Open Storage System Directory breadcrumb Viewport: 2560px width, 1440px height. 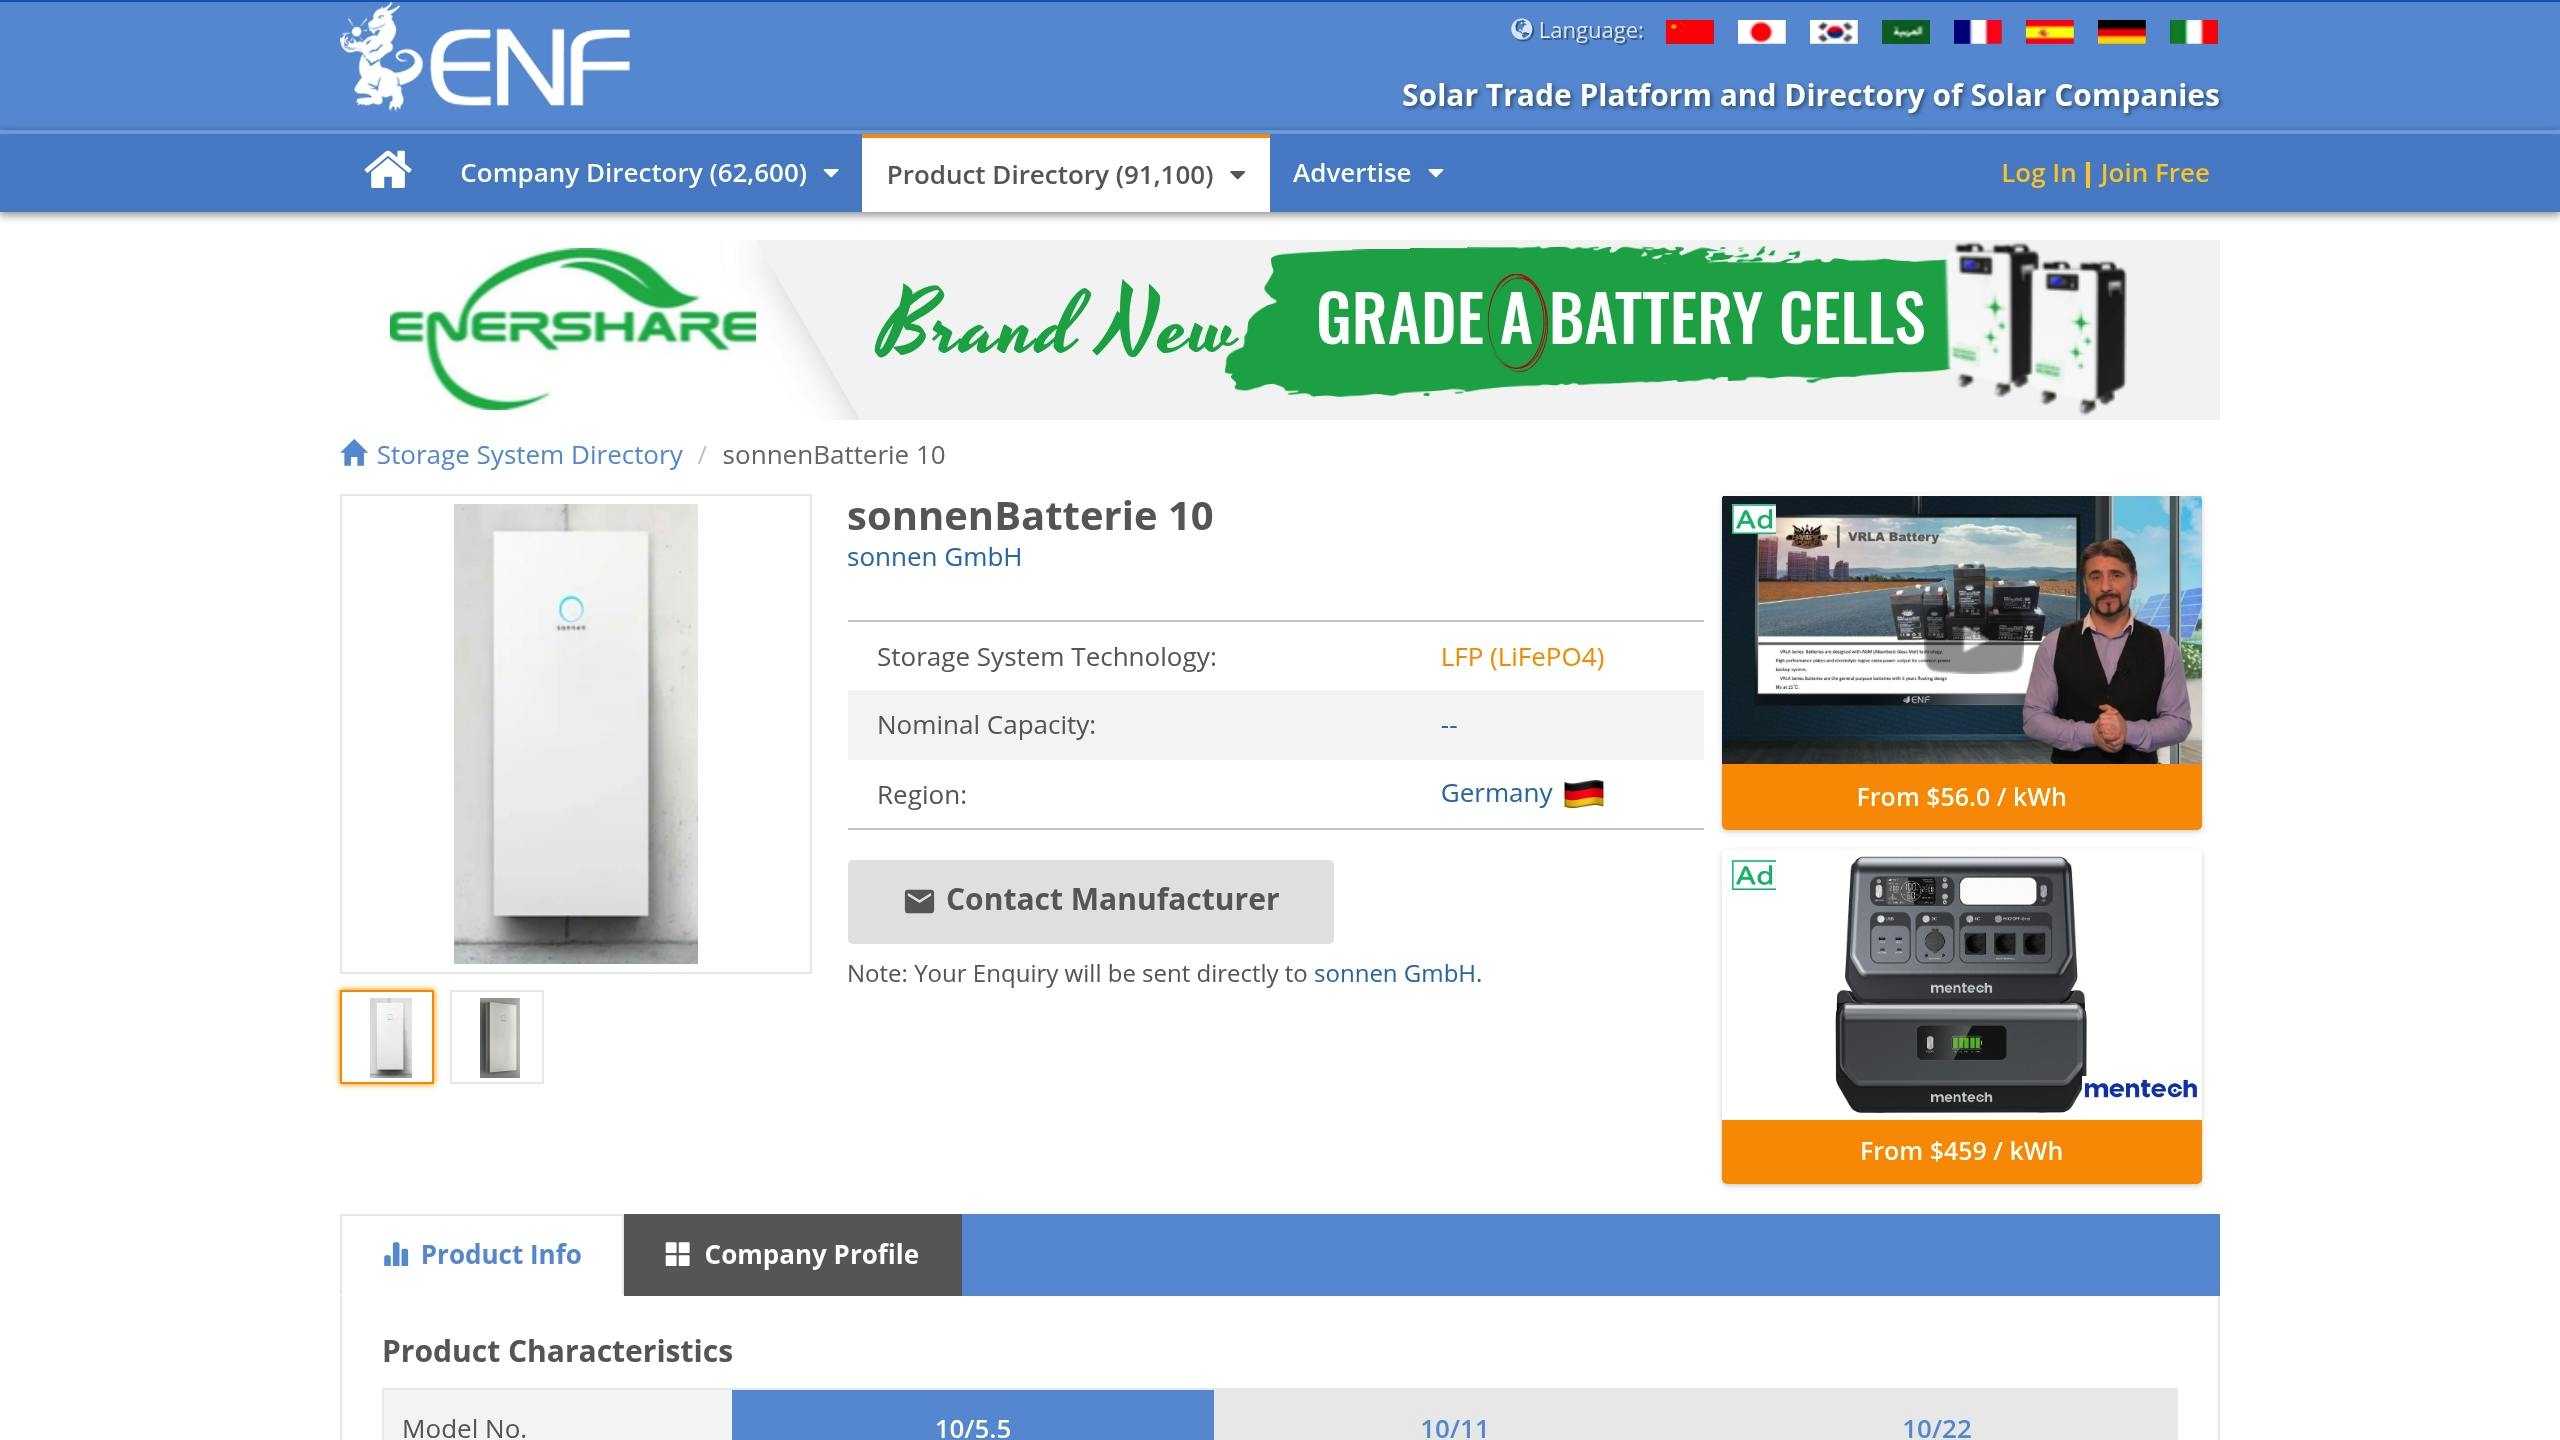[x=529, y=455]
